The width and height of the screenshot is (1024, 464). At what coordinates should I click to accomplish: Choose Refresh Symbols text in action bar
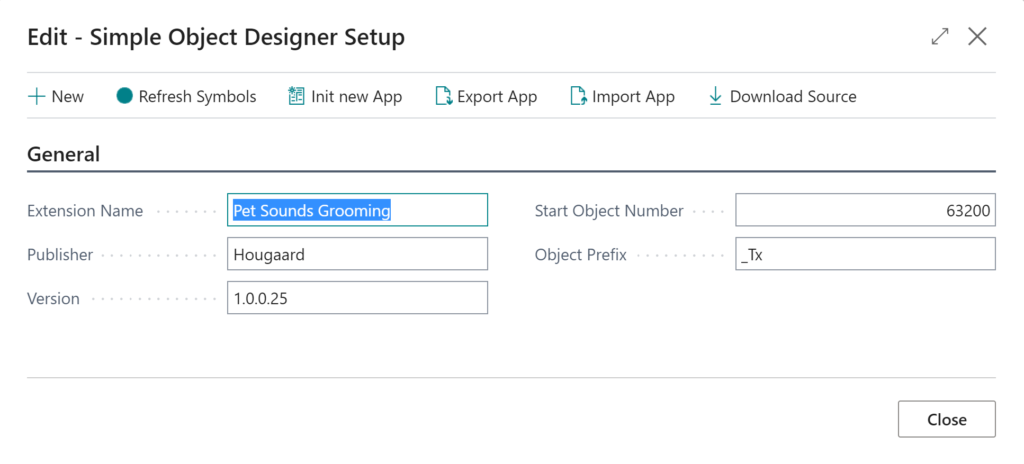pyautogui.click(x=197, y=97)
